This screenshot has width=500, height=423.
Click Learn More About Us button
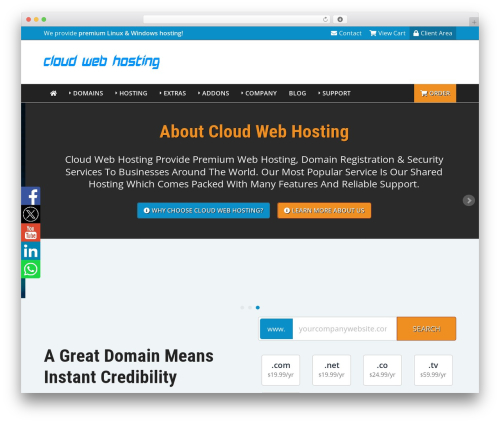(324, 211)
